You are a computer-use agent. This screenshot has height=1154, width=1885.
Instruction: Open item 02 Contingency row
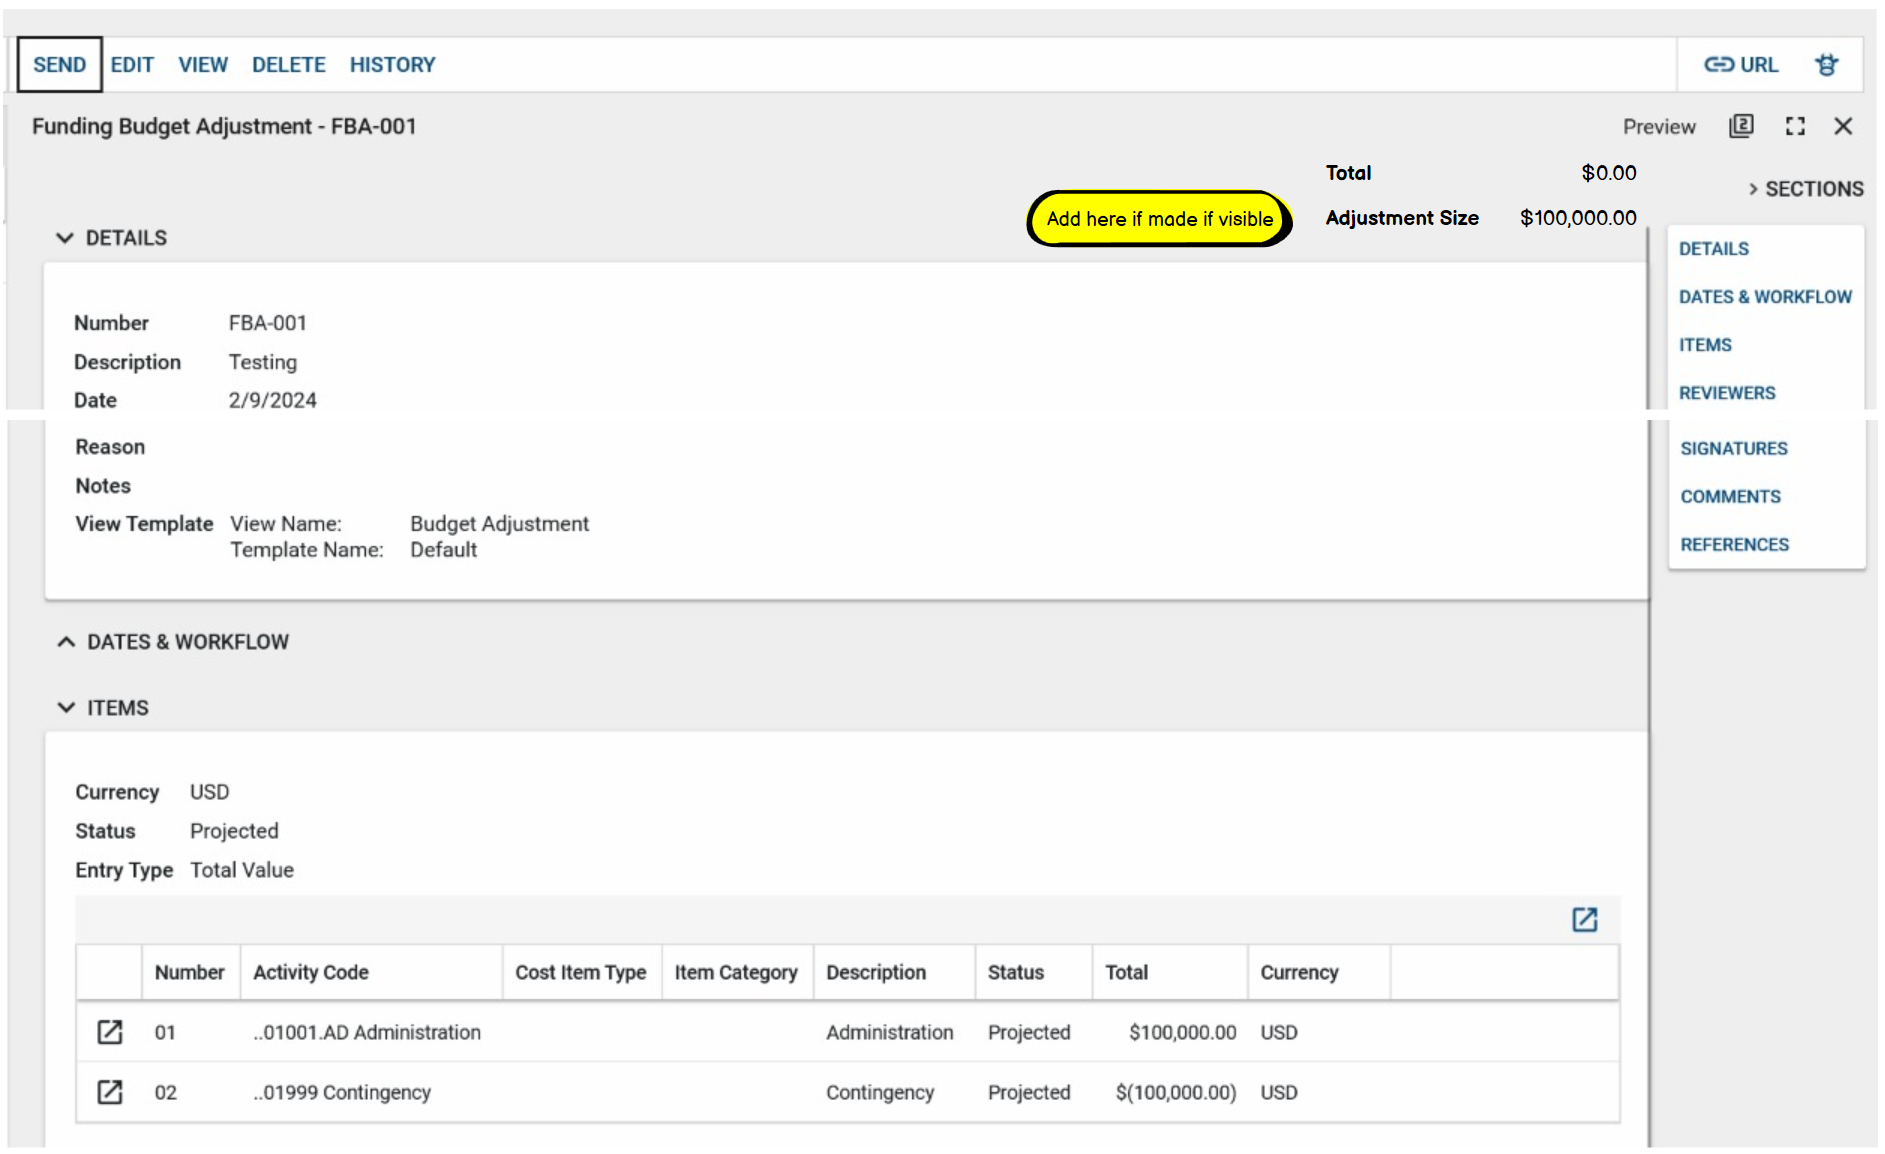click(110, 1092)
